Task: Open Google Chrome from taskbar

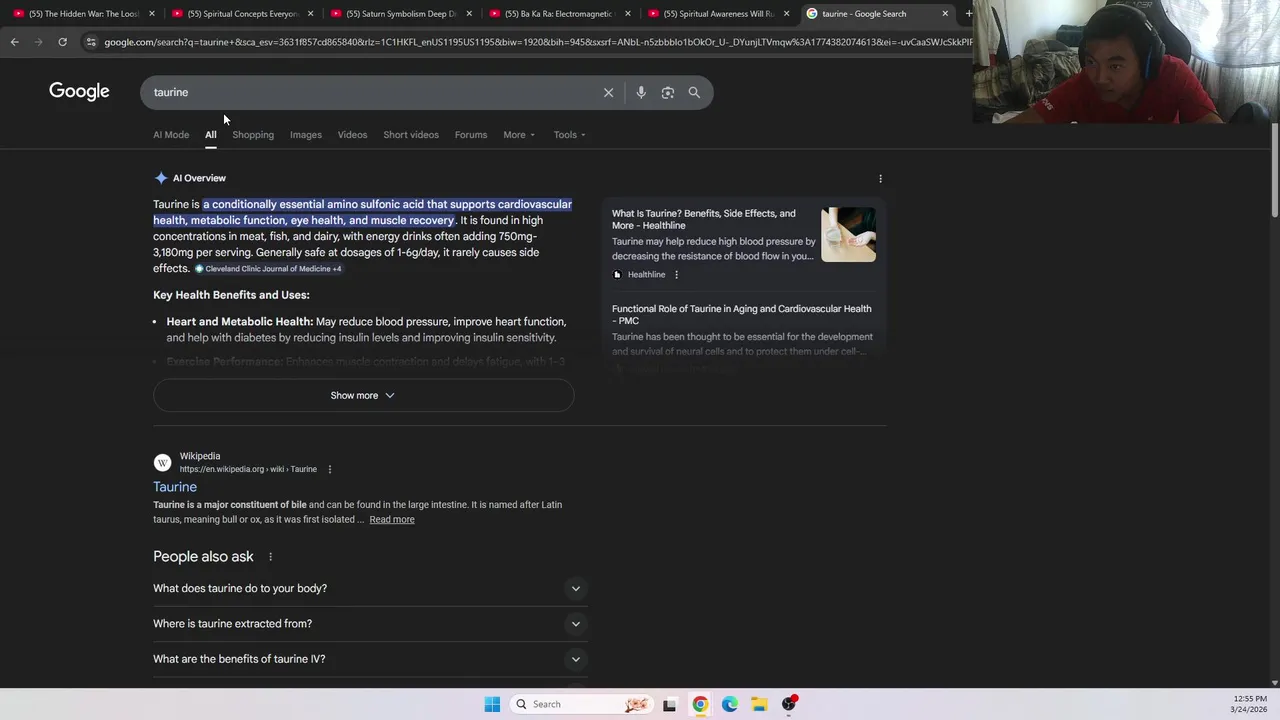Action: (x=700, y=704)
